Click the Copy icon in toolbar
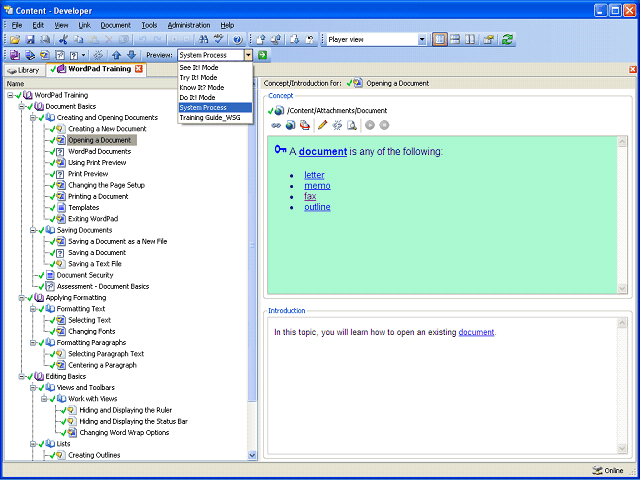Image resolution: width=640 pixels, height=480 pixels. click(78, 40)
